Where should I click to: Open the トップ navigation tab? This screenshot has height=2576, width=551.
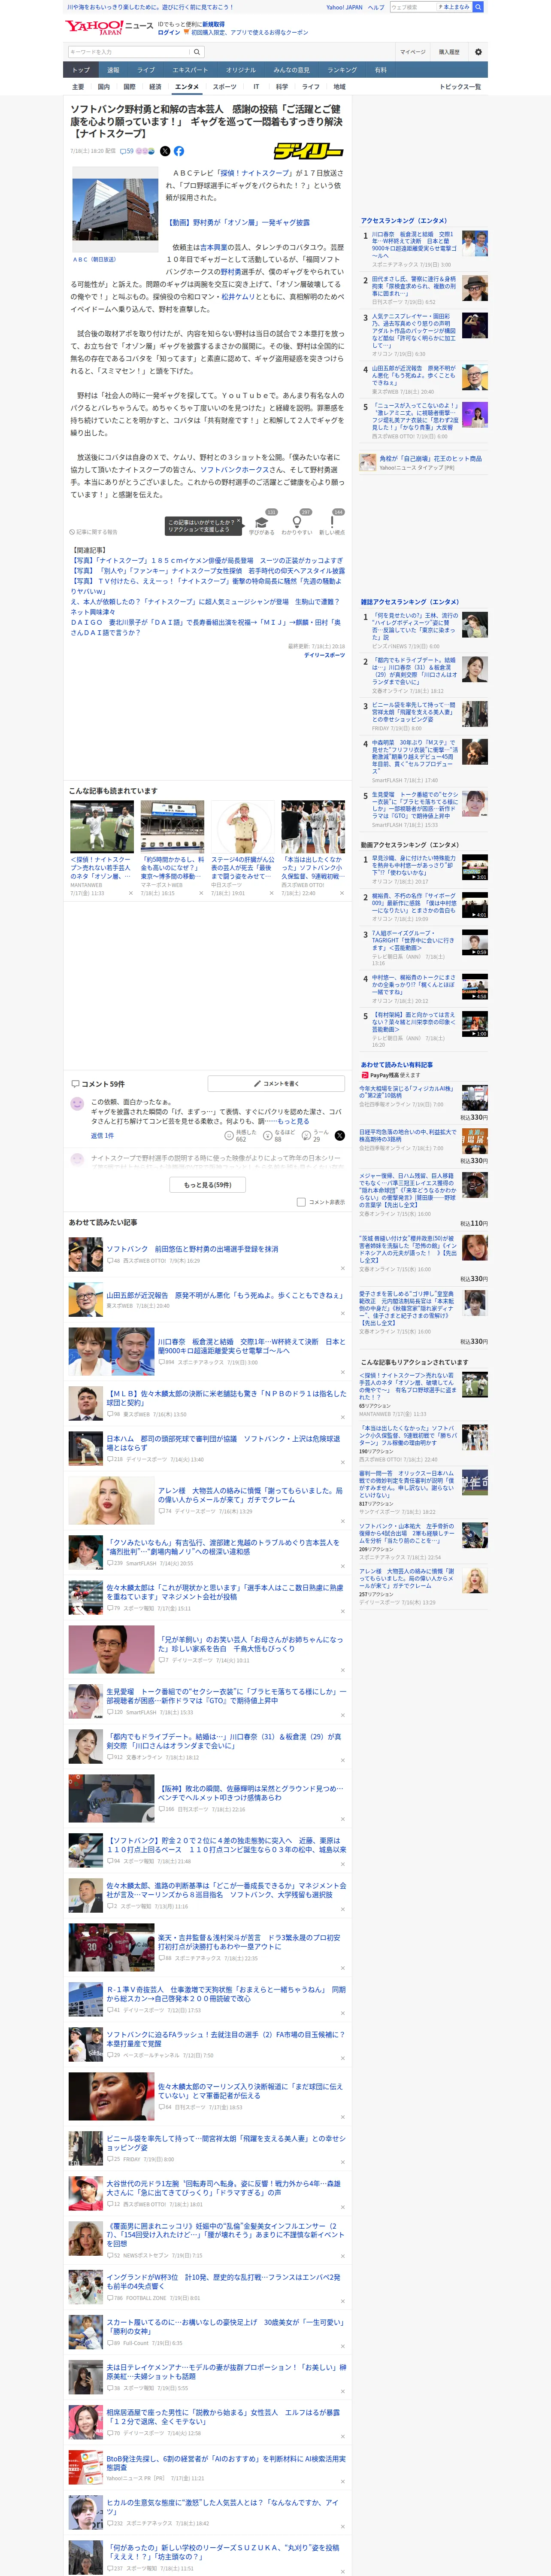(81, 70)
